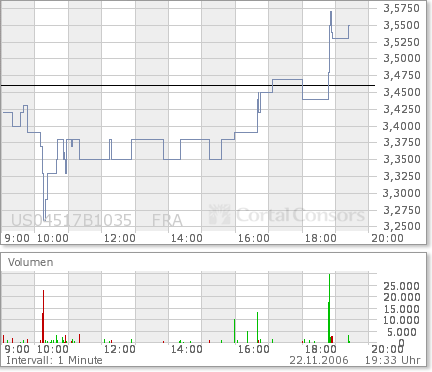Select the 3,5250 price axis value
Image resolution: width=432 pixels, height=372 pixels.
[402, 42]
